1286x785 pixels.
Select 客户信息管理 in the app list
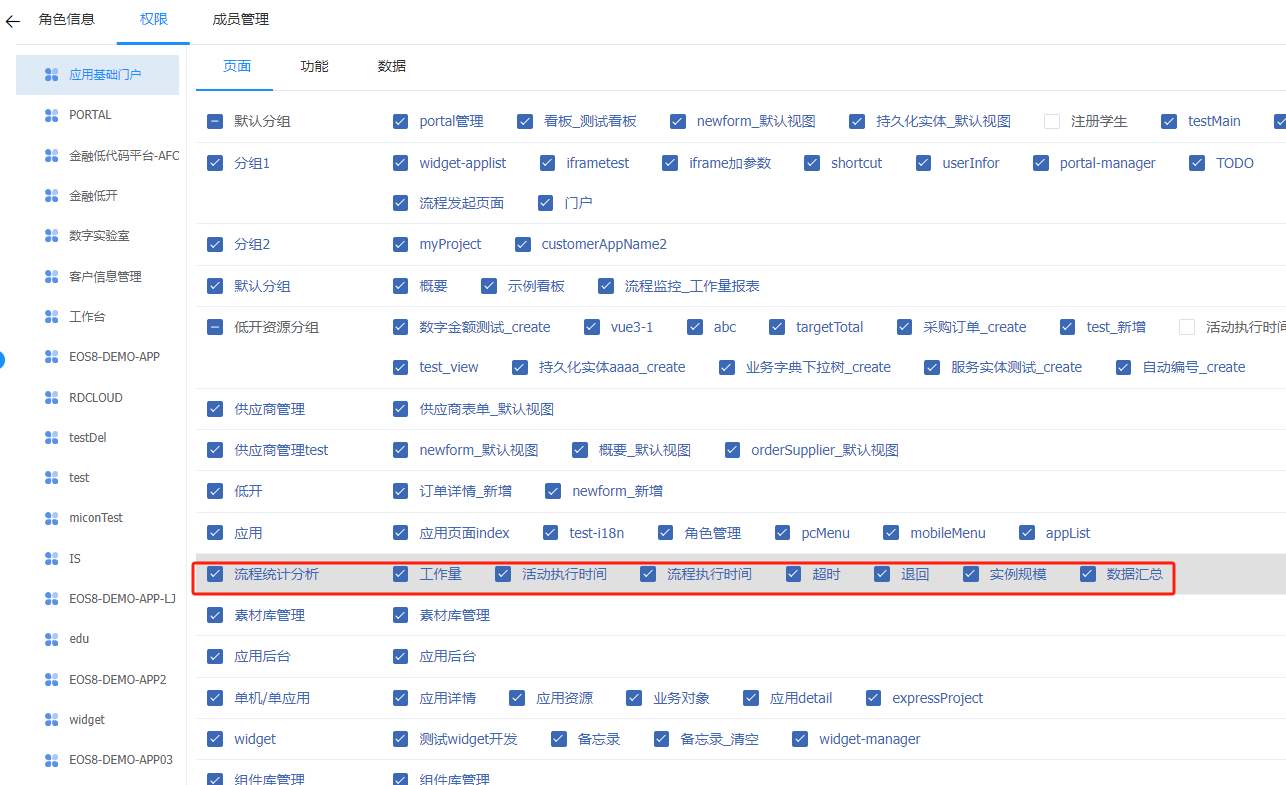105,277
